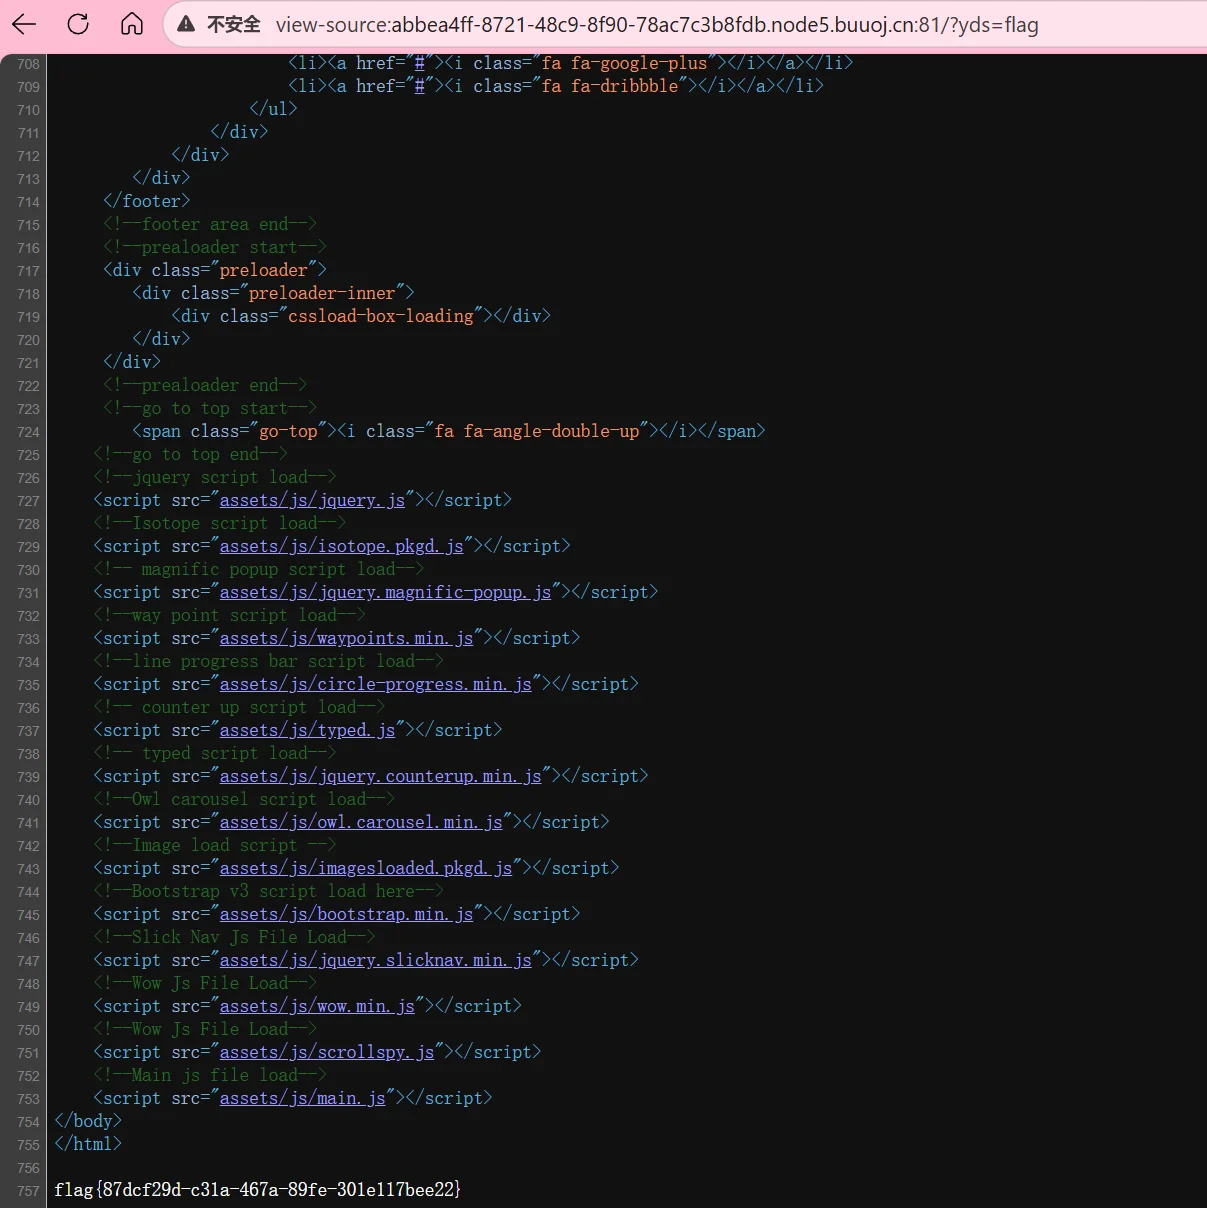Open the assets/js/main.js link

(x=302, y=1098)
